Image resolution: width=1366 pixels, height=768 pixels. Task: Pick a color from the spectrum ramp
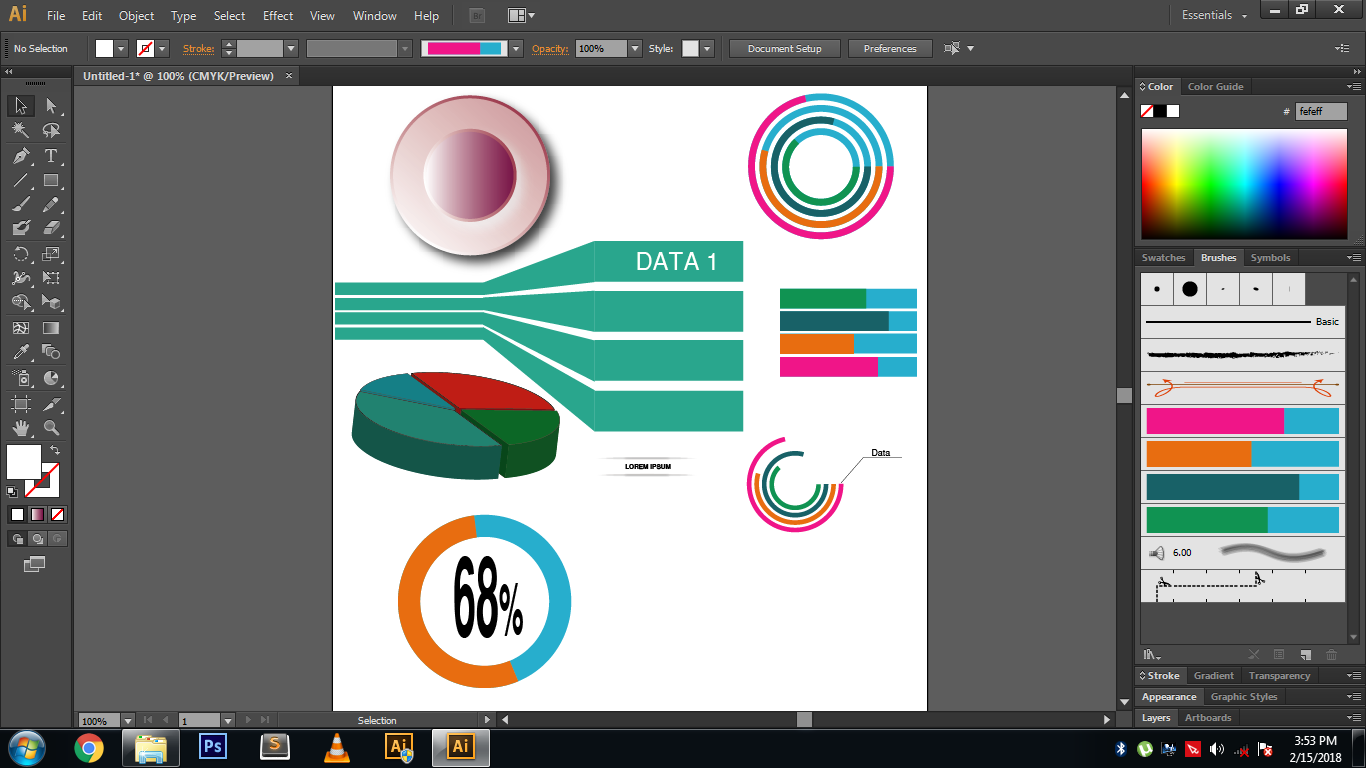point(1244,185)
